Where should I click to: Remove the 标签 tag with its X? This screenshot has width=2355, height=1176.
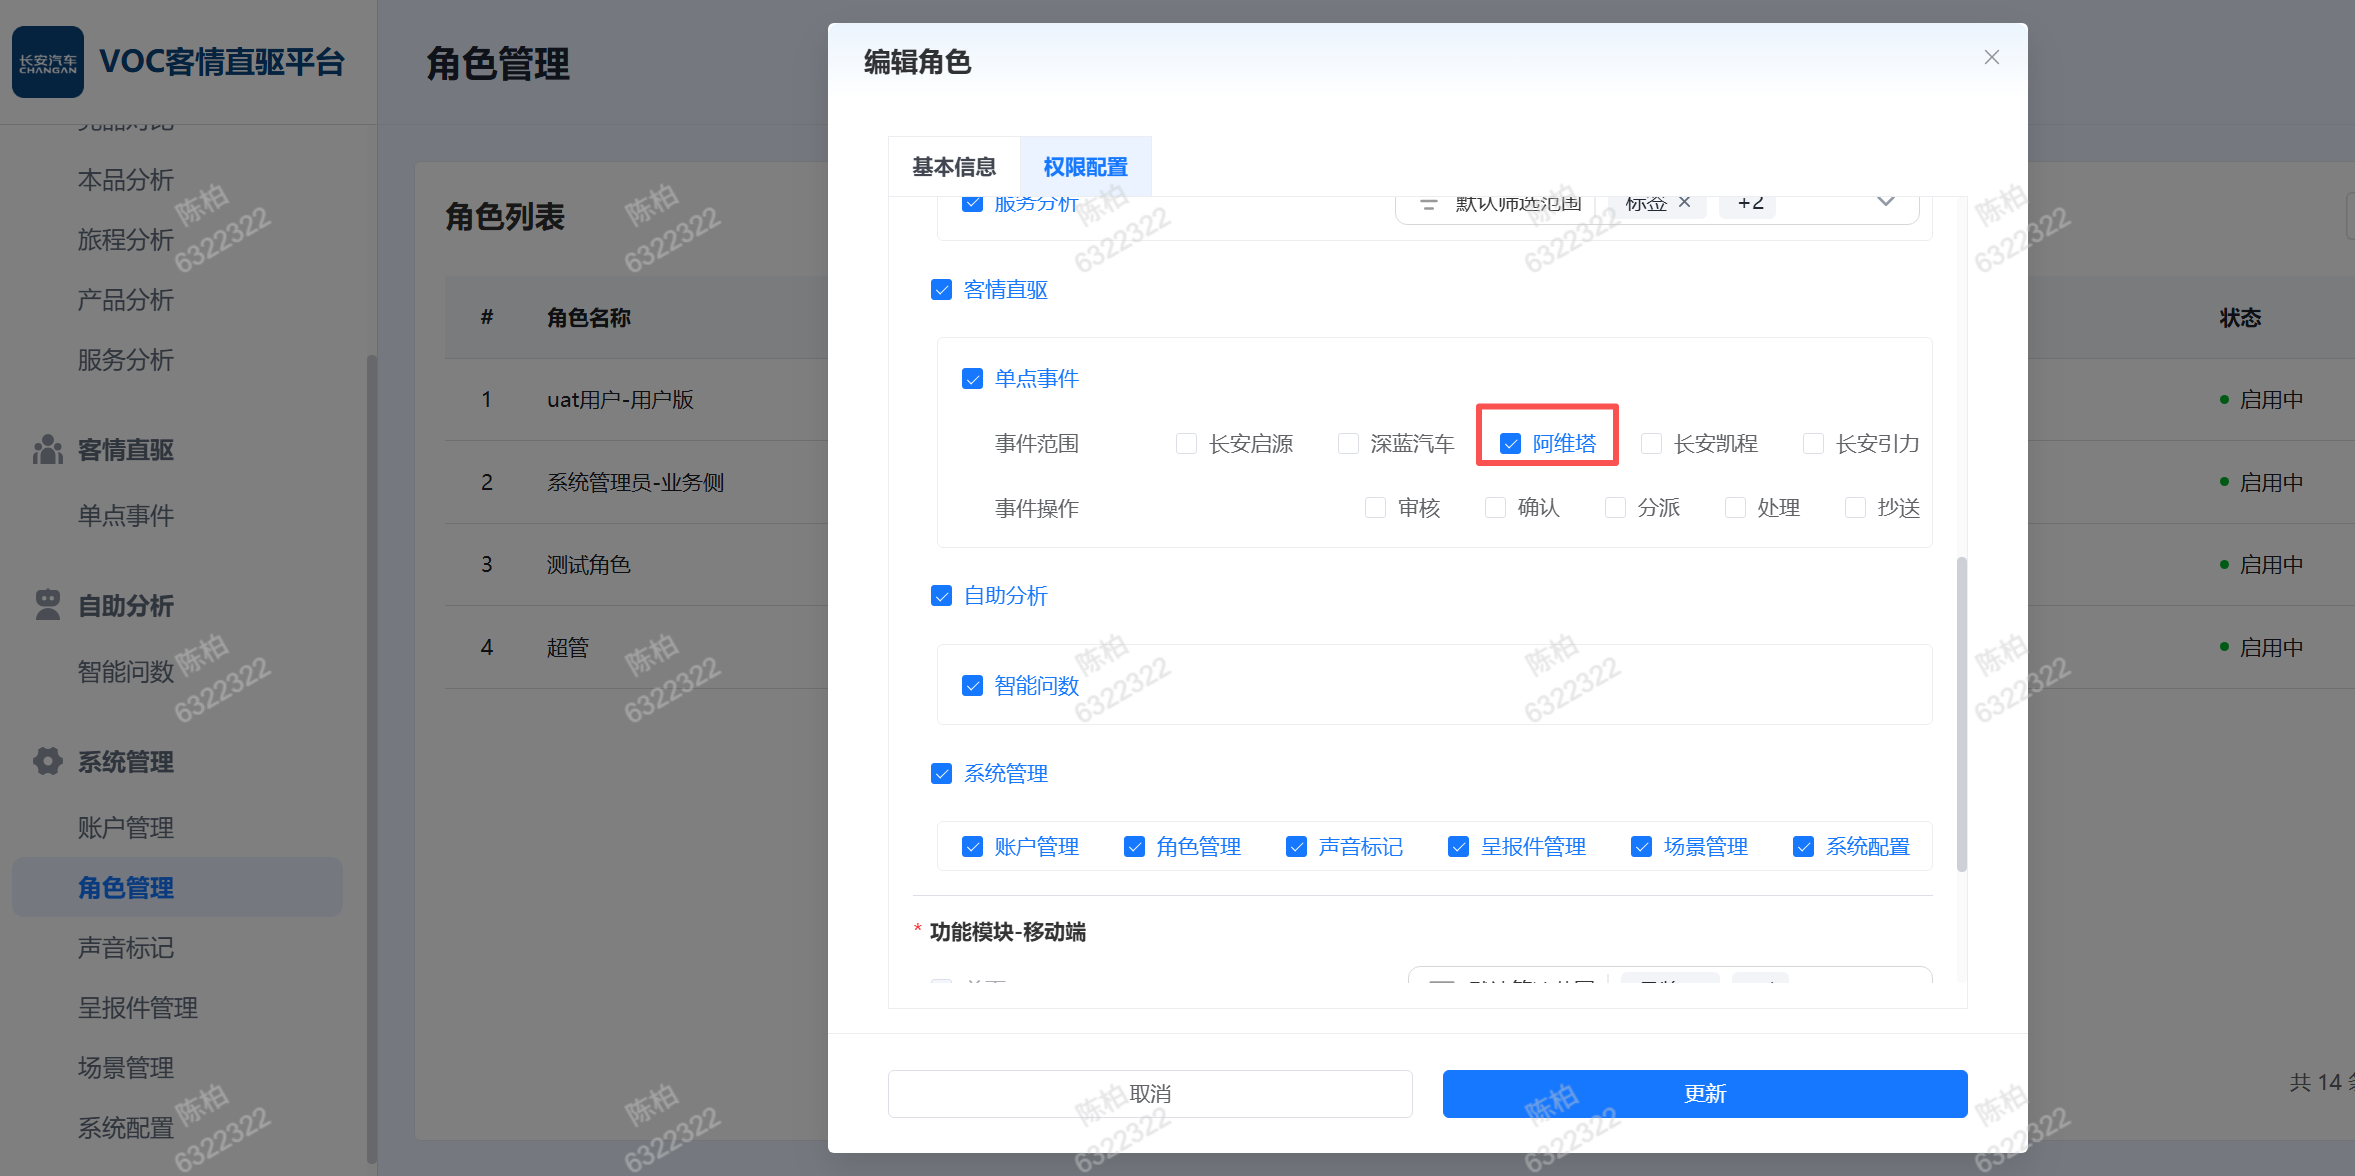point(1685,203)
